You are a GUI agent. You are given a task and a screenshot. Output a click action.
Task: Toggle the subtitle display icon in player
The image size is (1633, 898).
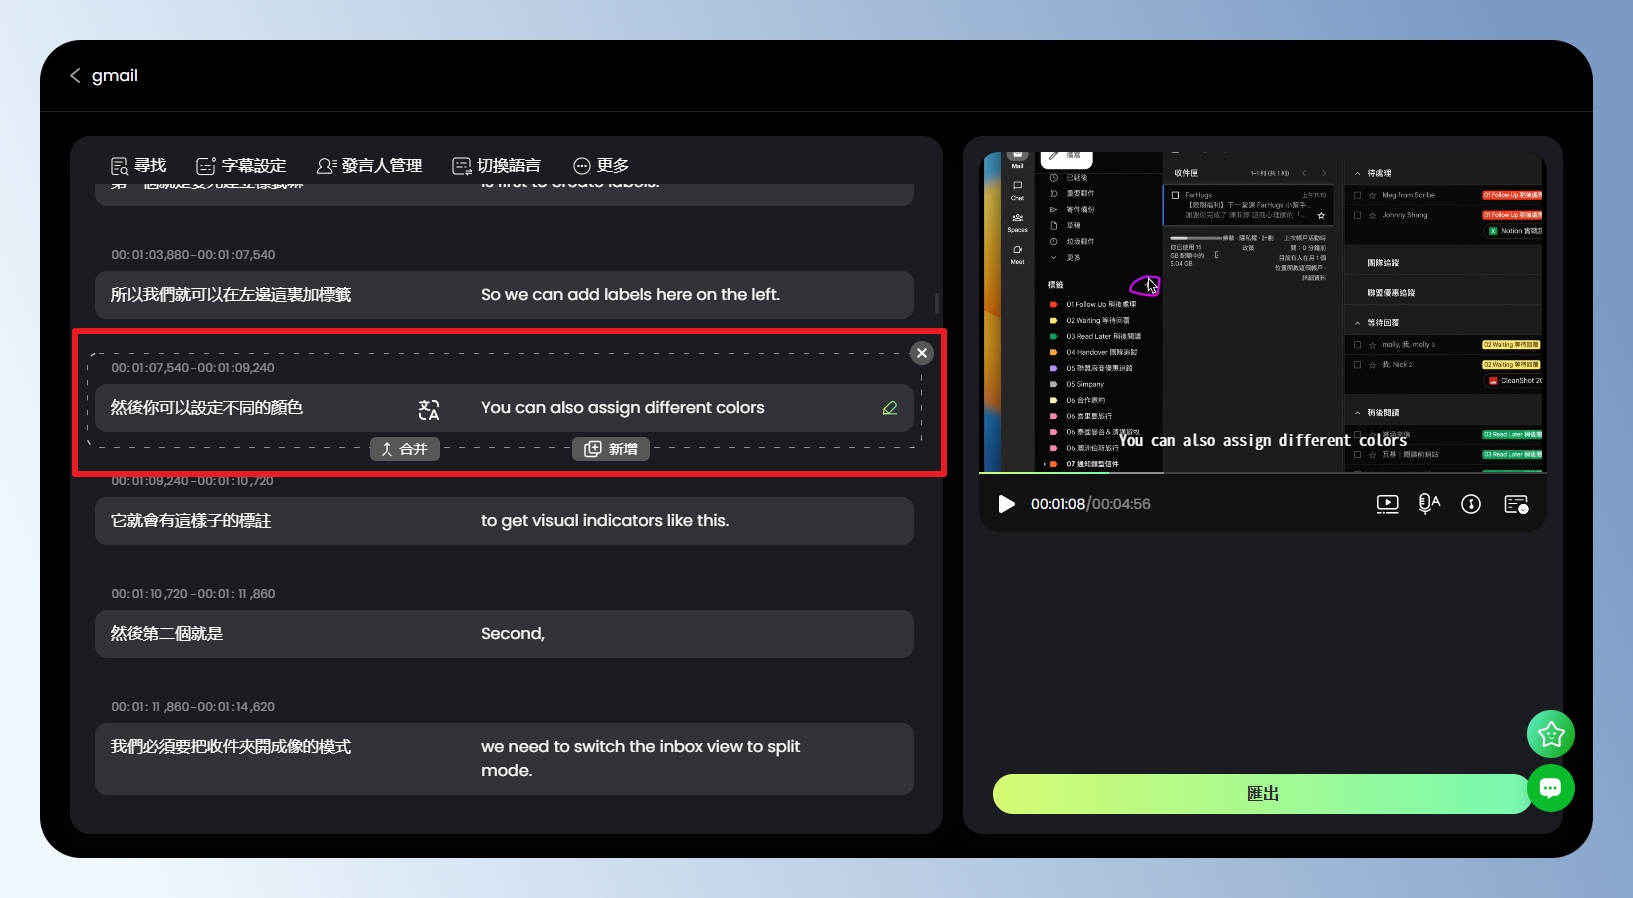(1516, 504)
